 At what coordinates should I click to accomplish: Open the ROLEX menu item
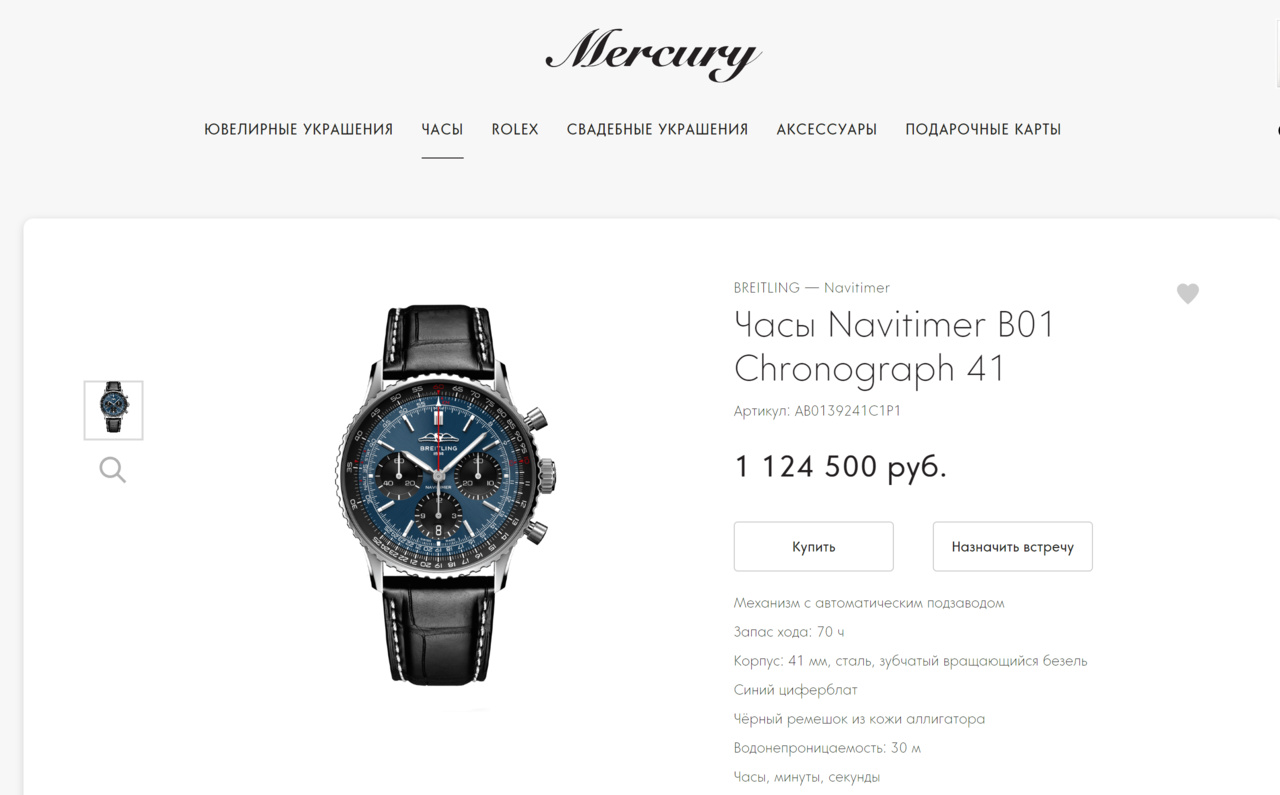point(515,129)
